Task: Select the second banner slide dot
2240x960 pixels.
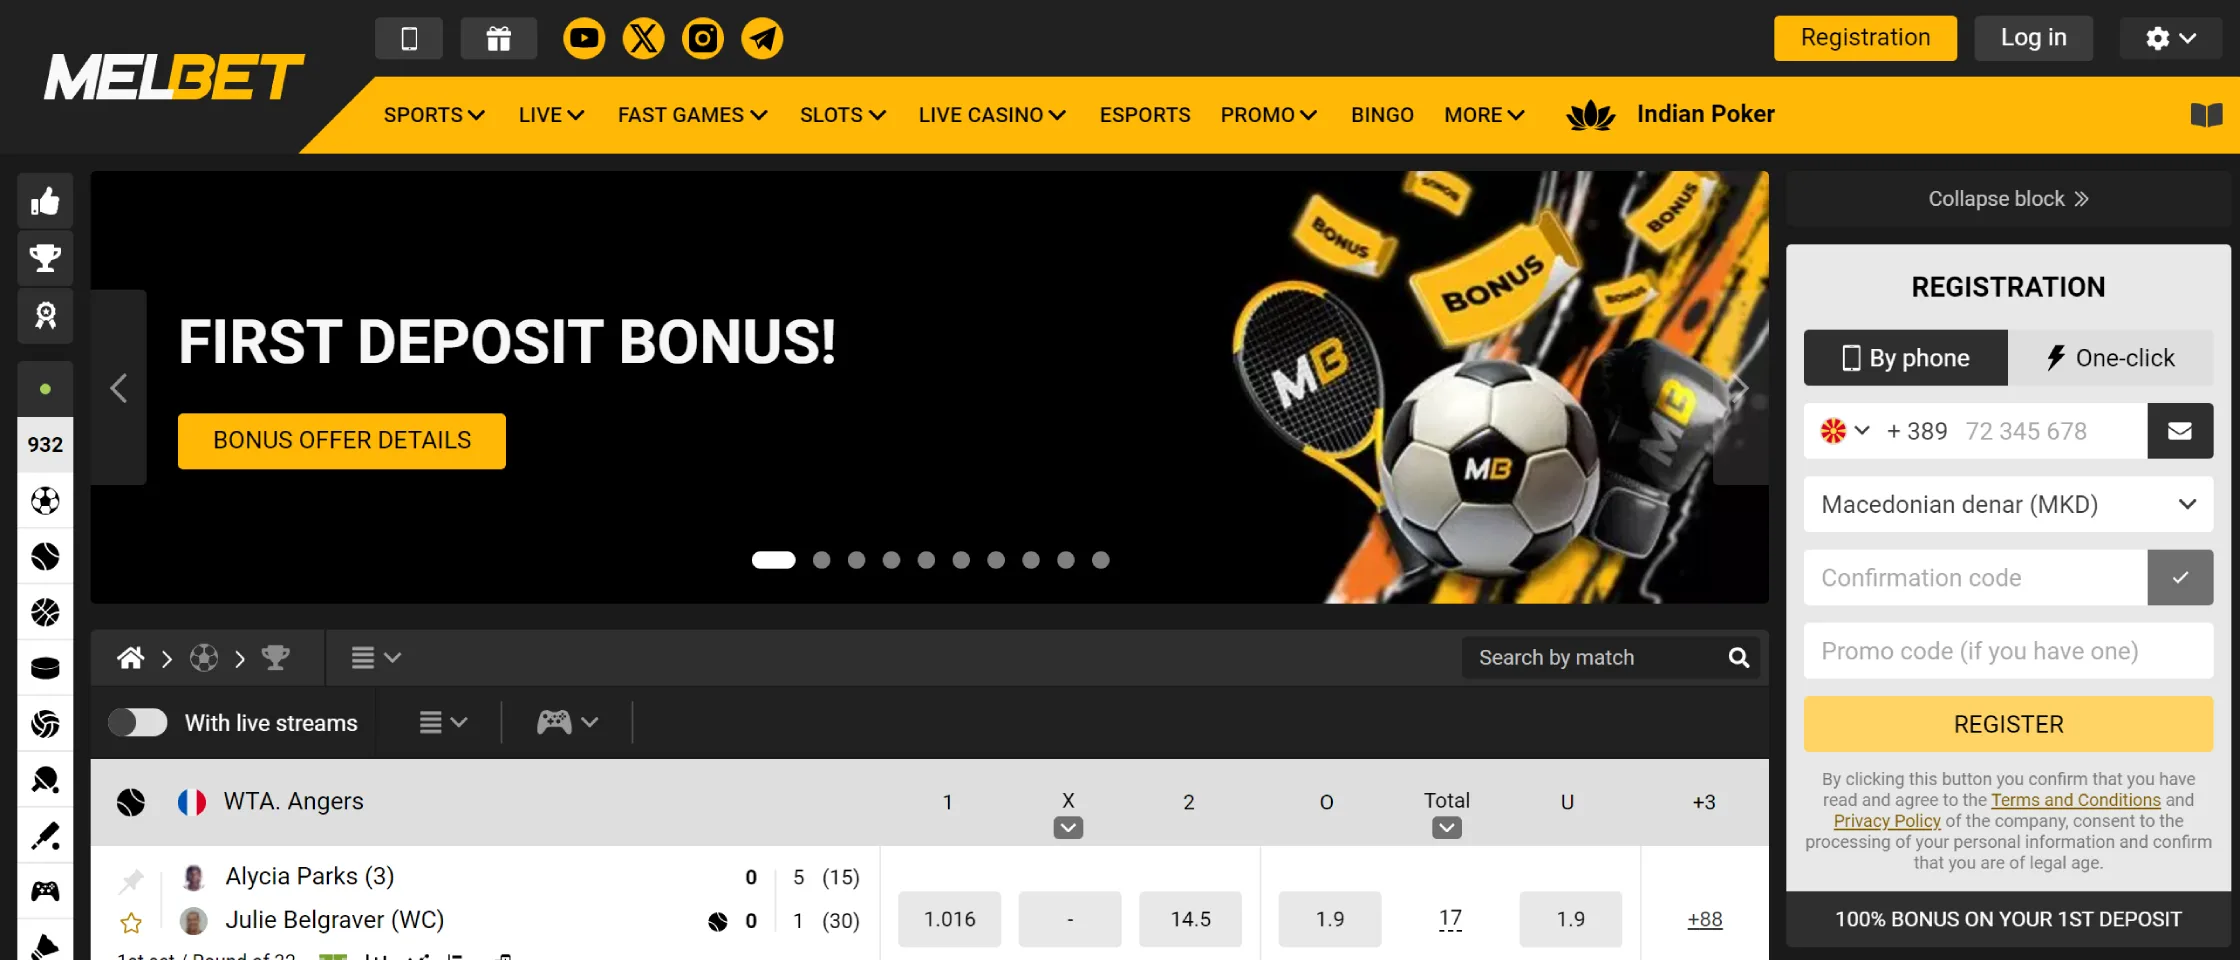Action: coord(822,560)
